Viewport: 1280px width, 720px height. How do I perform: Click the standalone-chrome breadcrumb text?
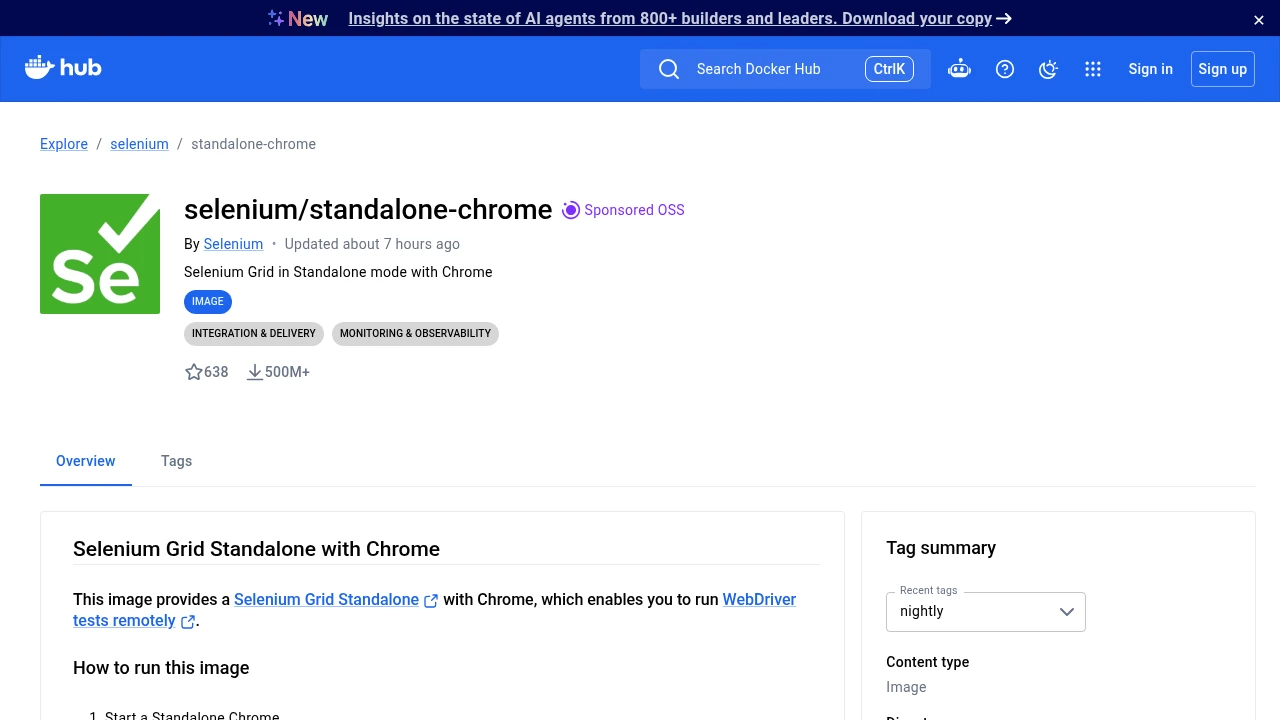pos(253,144)
